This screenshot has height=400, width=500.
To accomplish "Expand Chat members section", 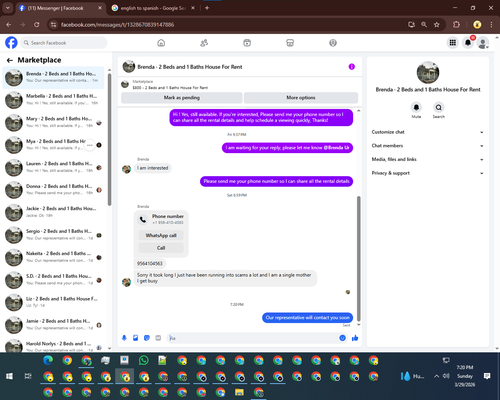I will 428,146.
